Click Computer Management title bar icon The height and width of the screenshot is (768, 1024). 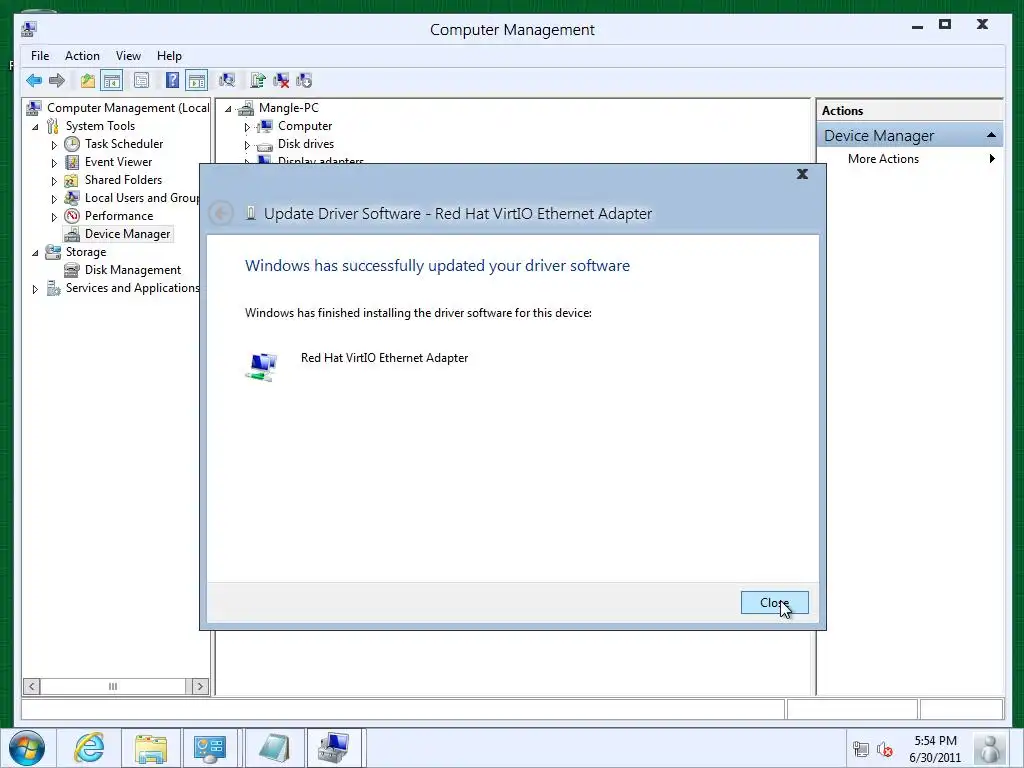click(x=29, y=29)
